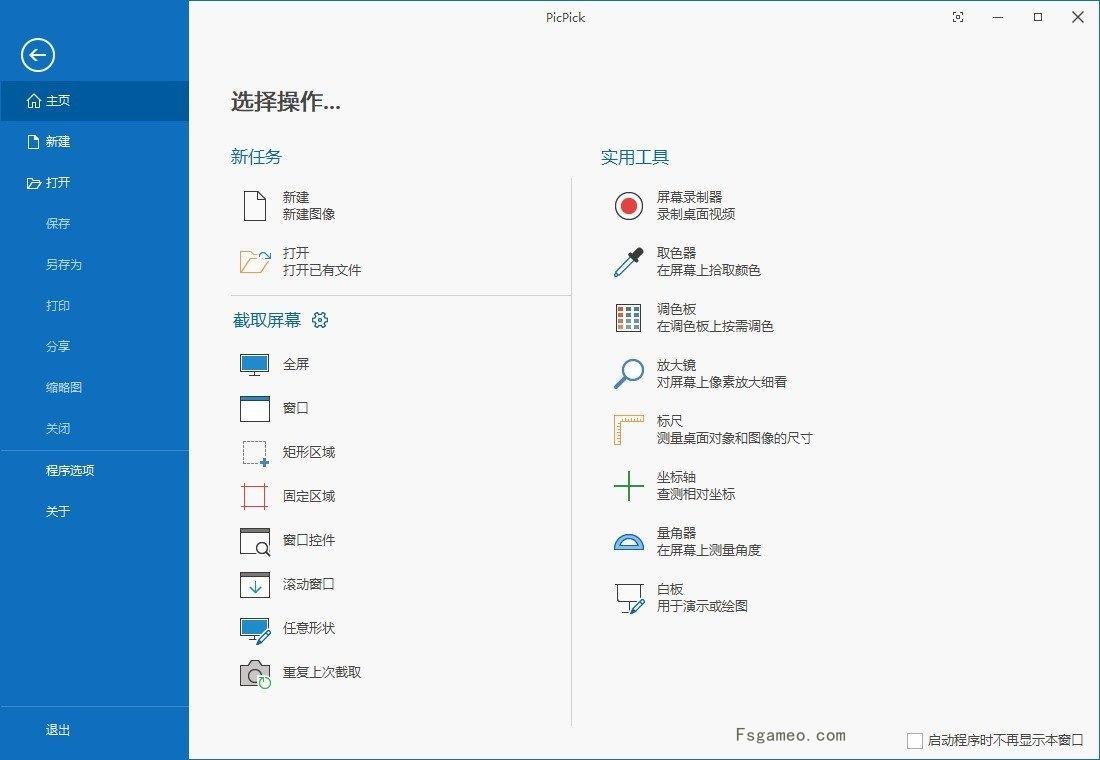Click 在屏幕上测量角度 description text

coord(709,550)
